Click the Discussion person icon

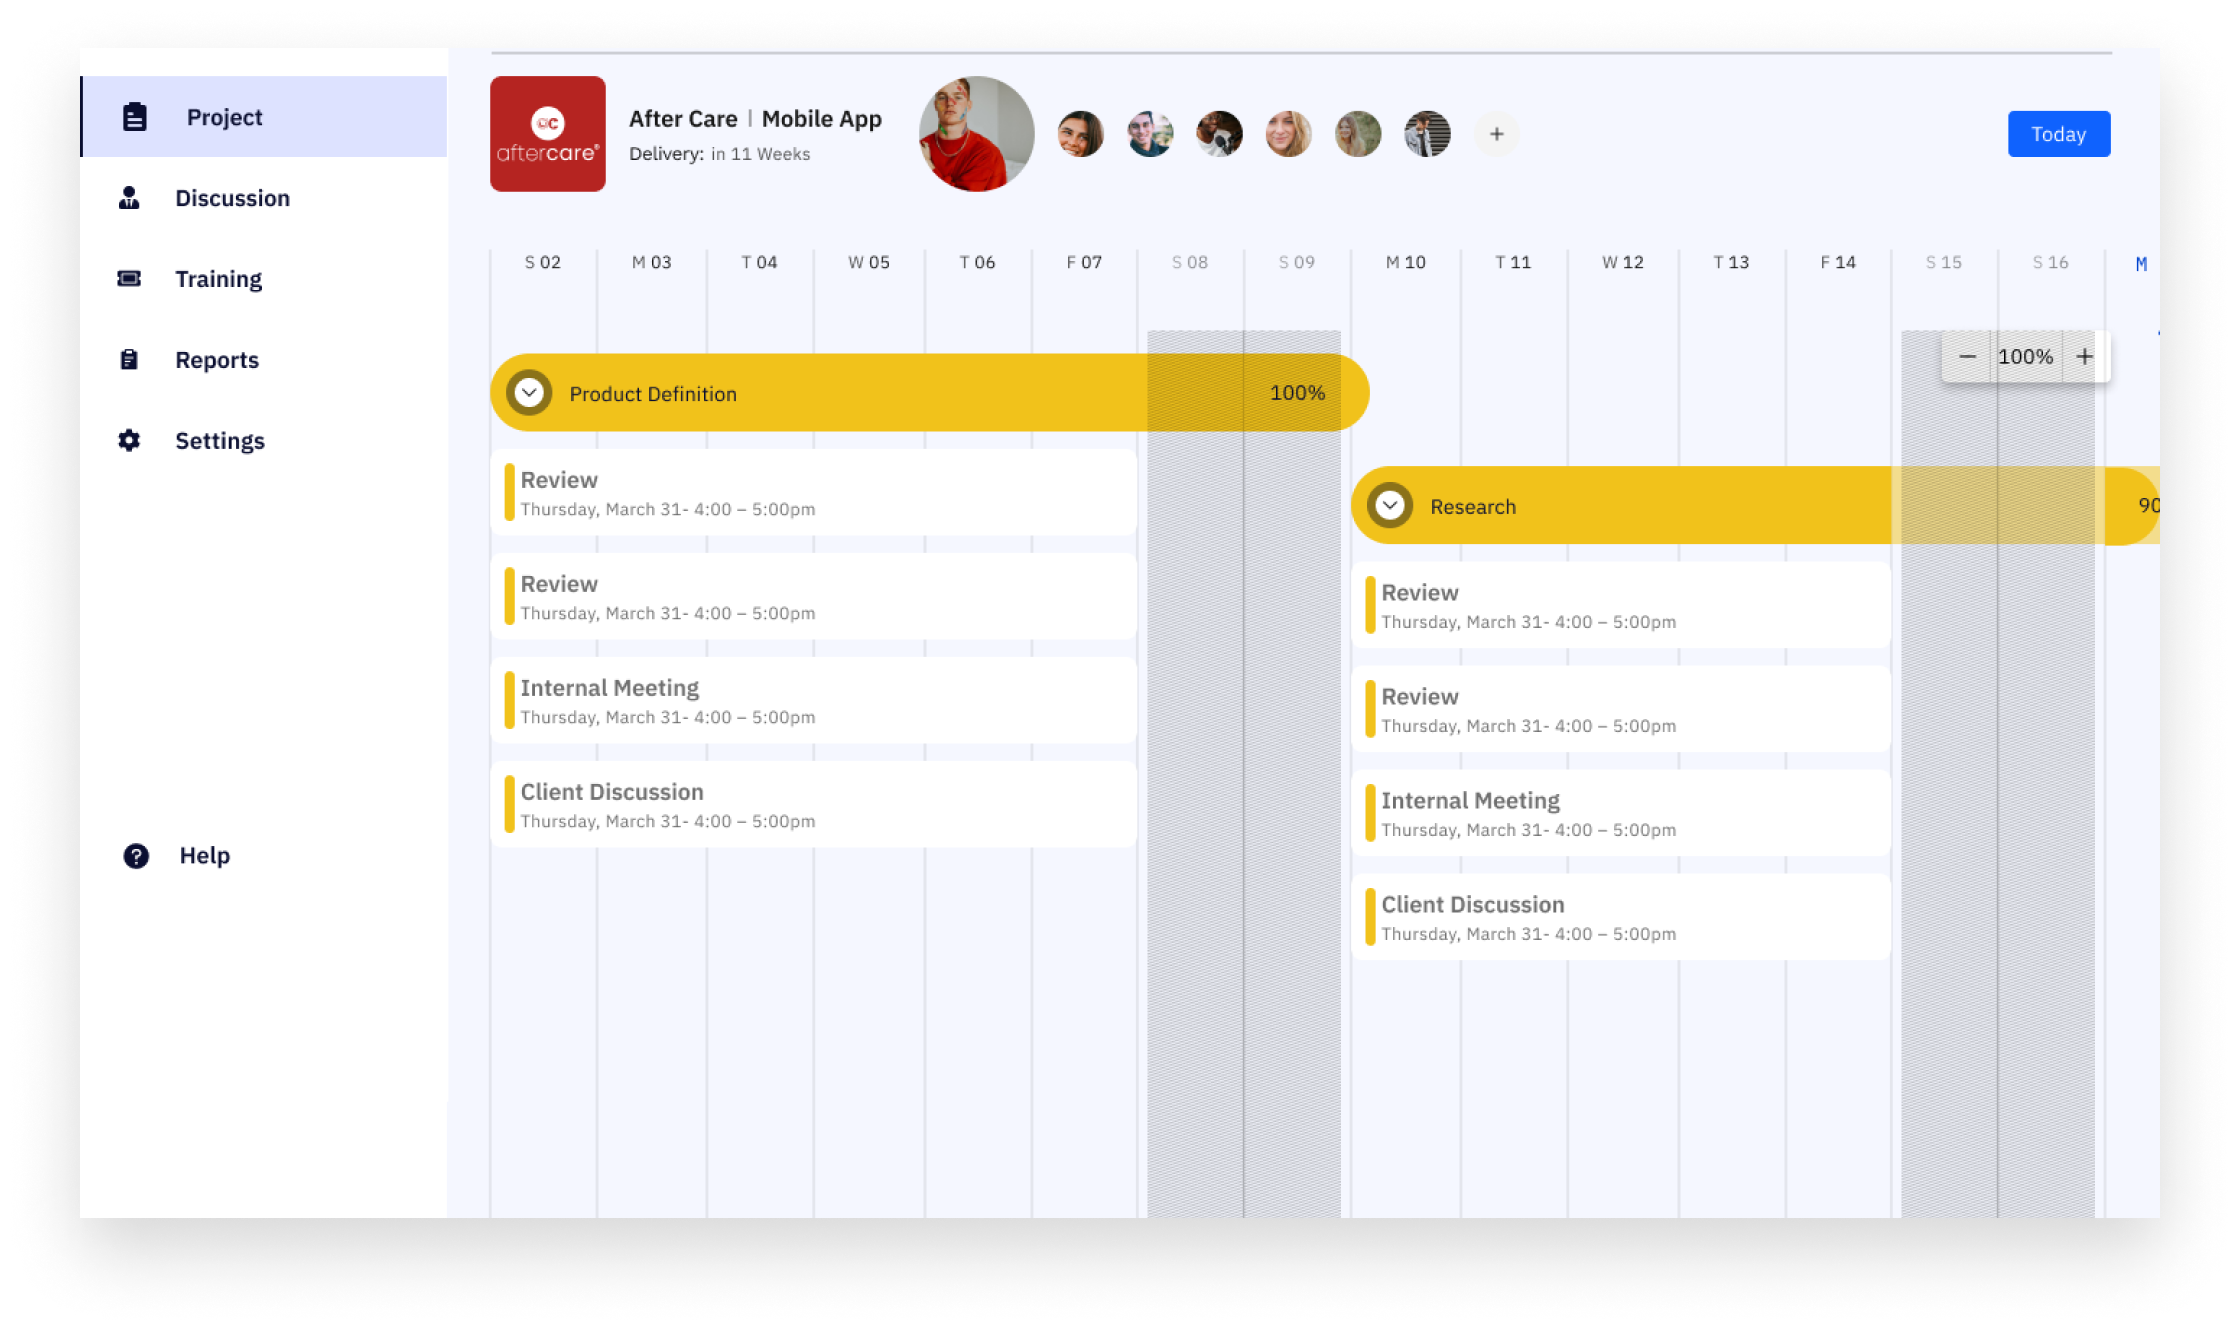129,198
